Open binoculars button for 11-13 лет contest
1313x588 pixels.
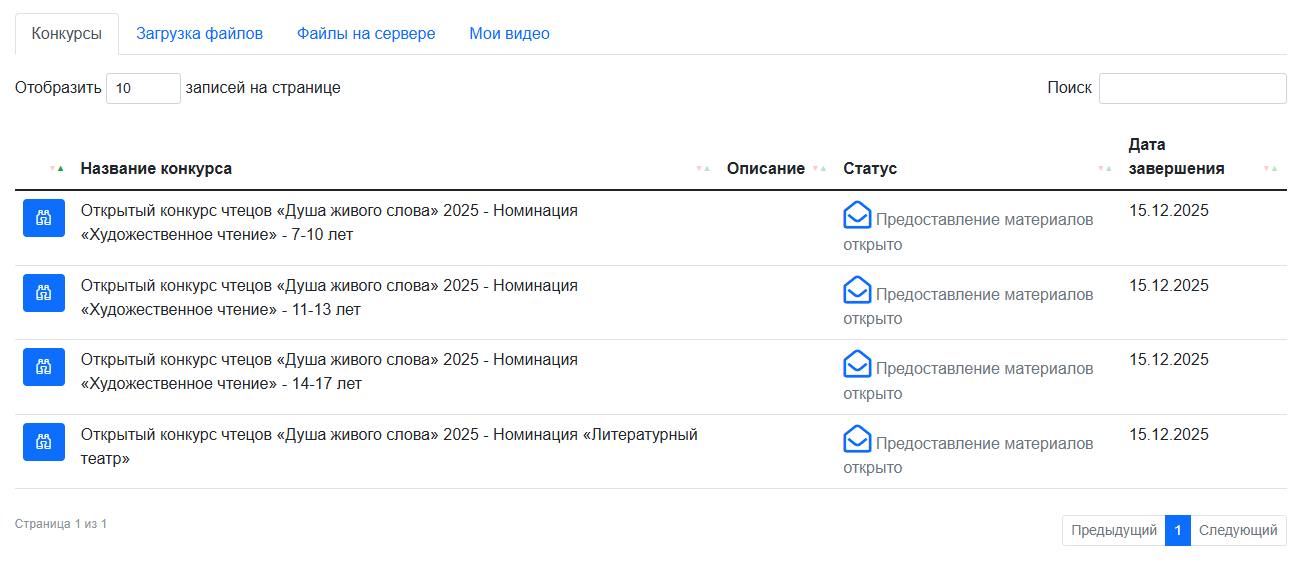pos(44,293)
